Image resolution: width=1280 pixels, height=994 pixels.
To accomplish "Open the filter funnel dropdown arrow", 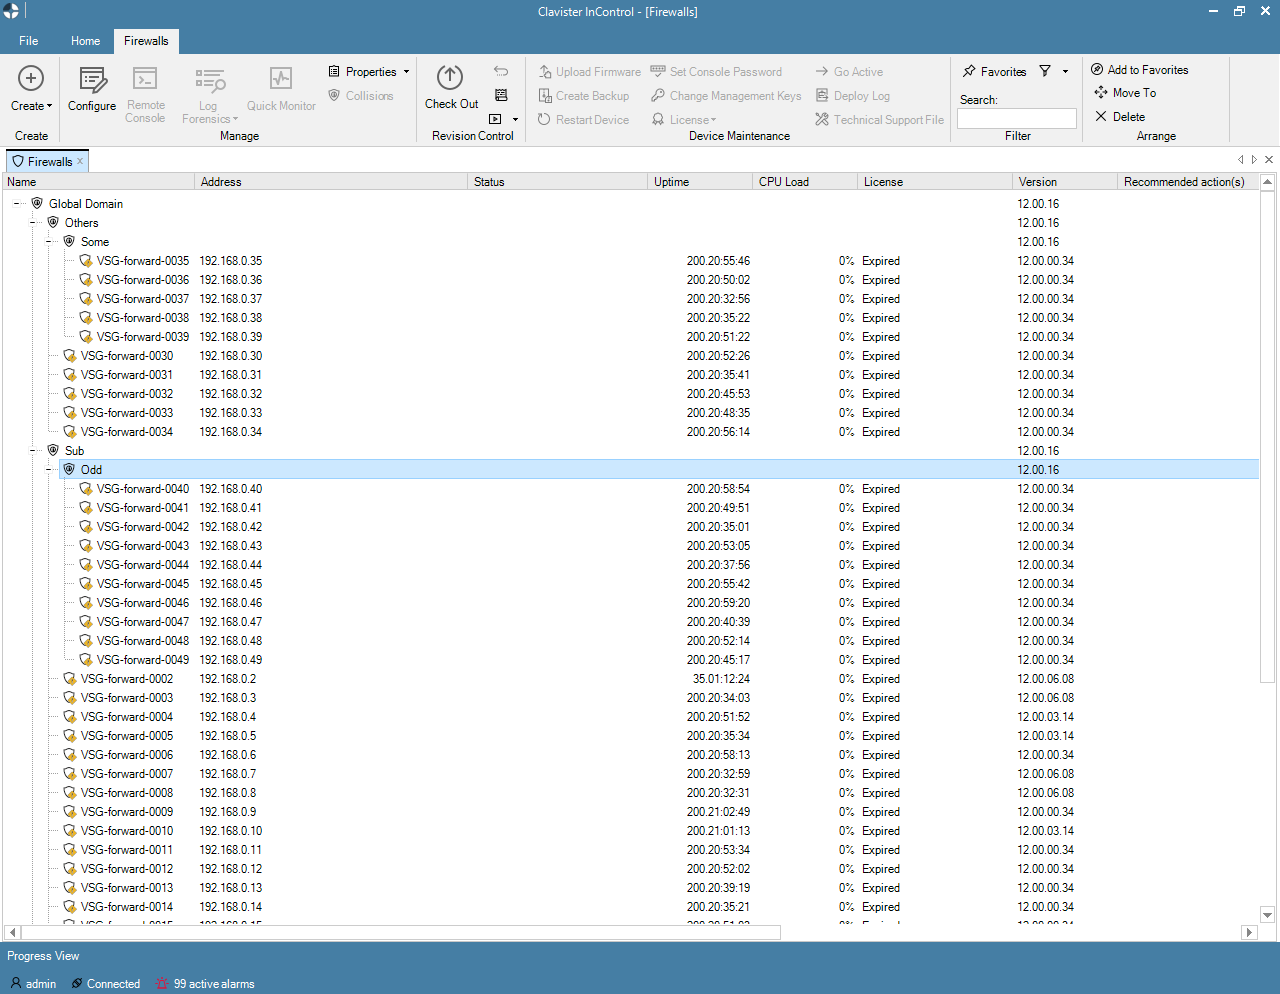I will (1065, 72).
